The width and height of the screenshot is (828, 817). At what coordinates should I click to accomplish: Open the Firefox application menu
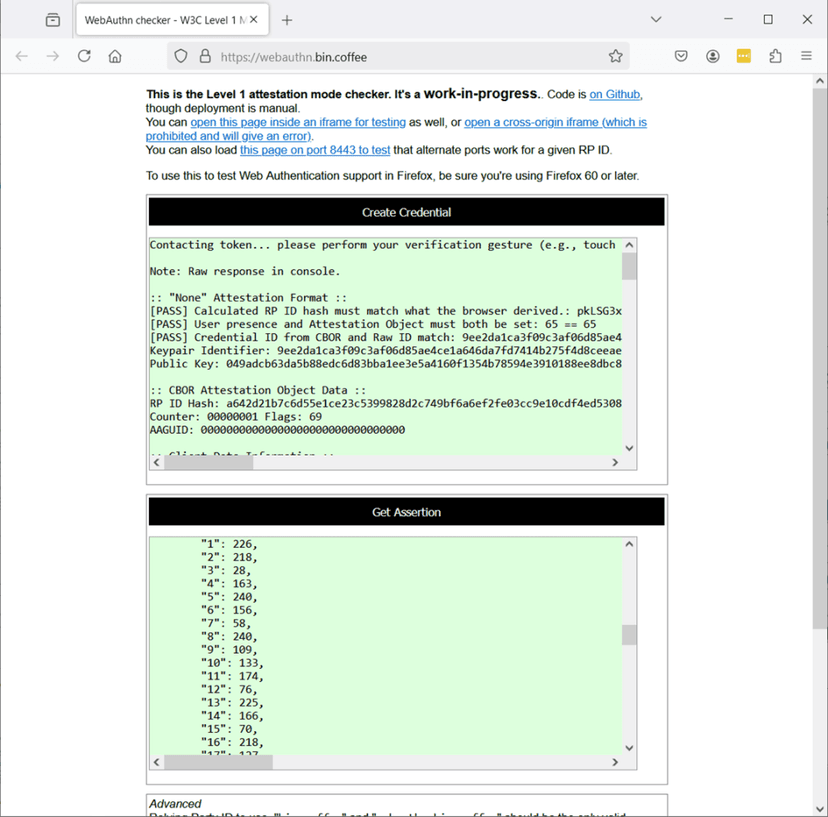click(x=806, y=57)
